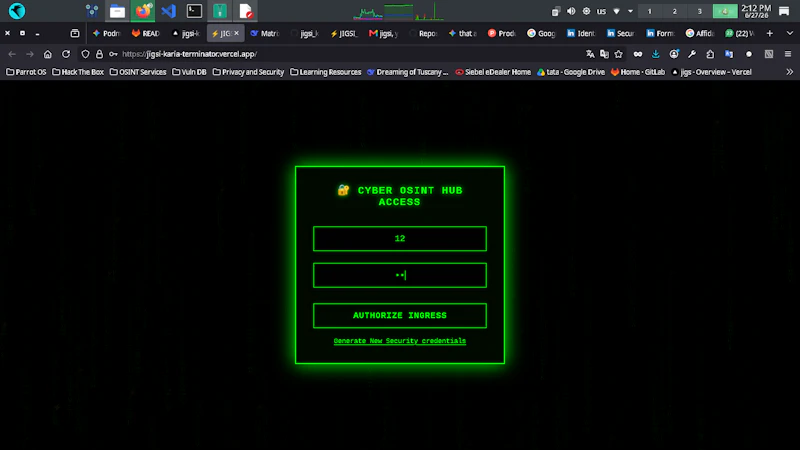Open the Dreaming of Tuscany bookmark

click(x=408, y=72)
